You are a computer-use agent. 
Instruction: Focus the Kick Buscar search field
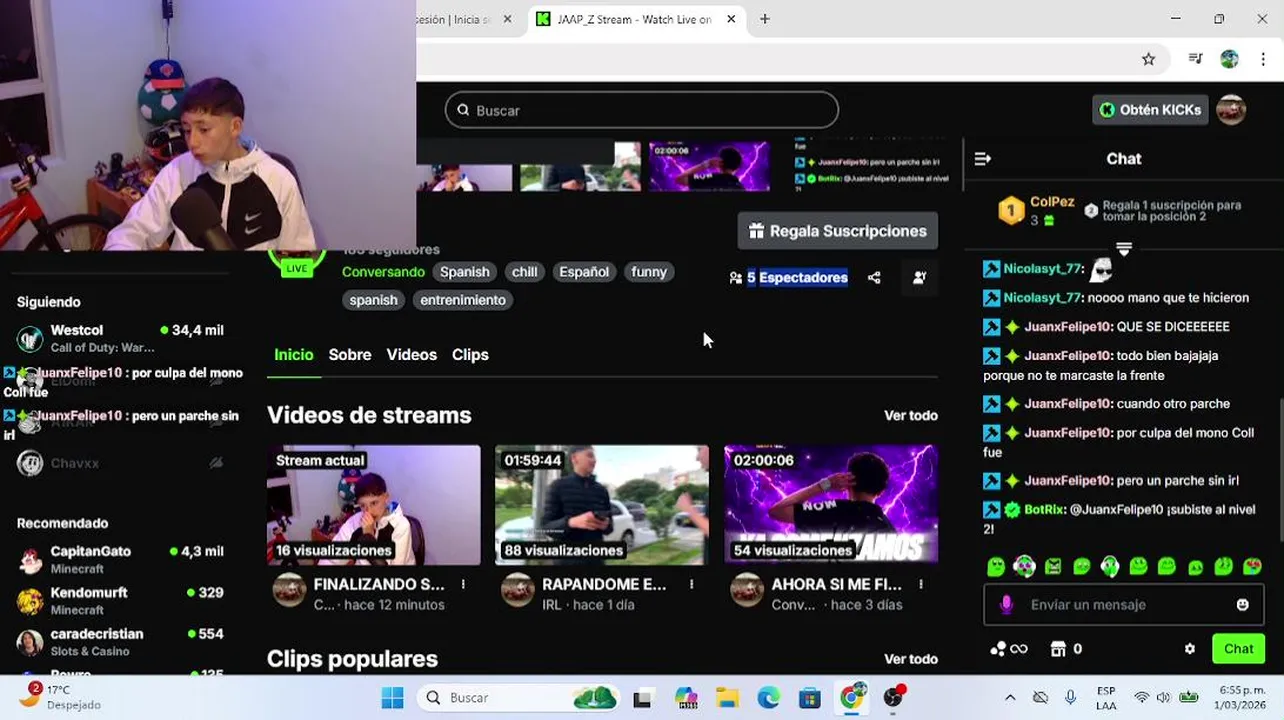[x=641, y=110]
